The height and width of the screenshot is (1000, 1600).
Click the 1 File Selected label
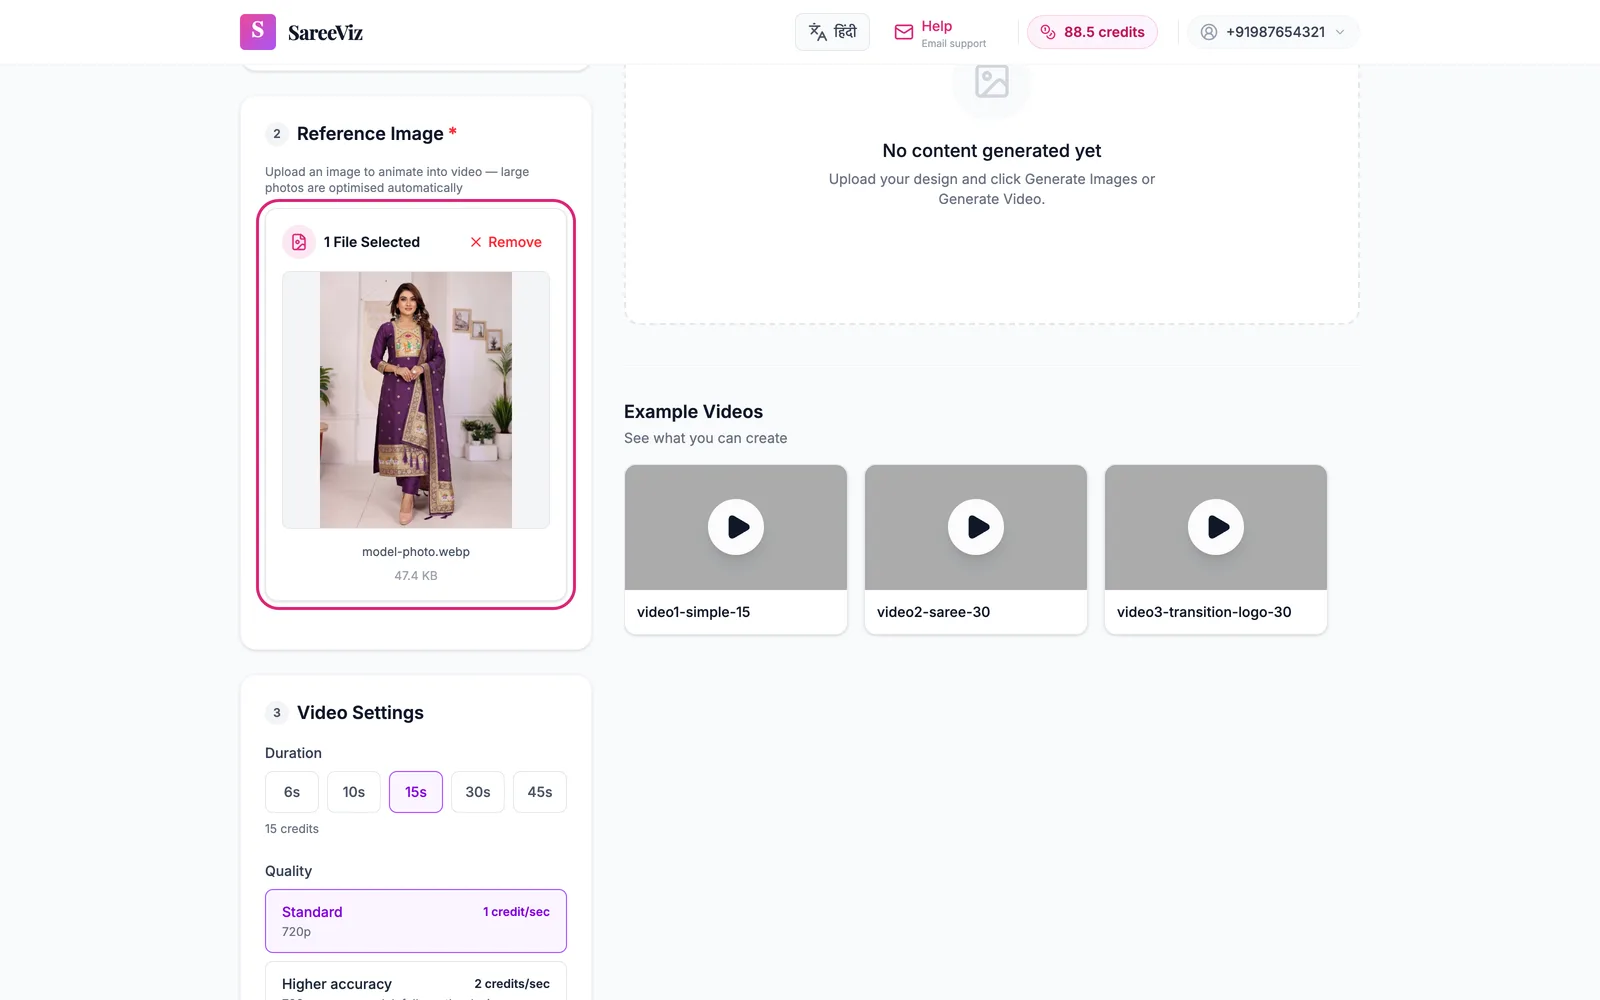click(x=372, y=242)
